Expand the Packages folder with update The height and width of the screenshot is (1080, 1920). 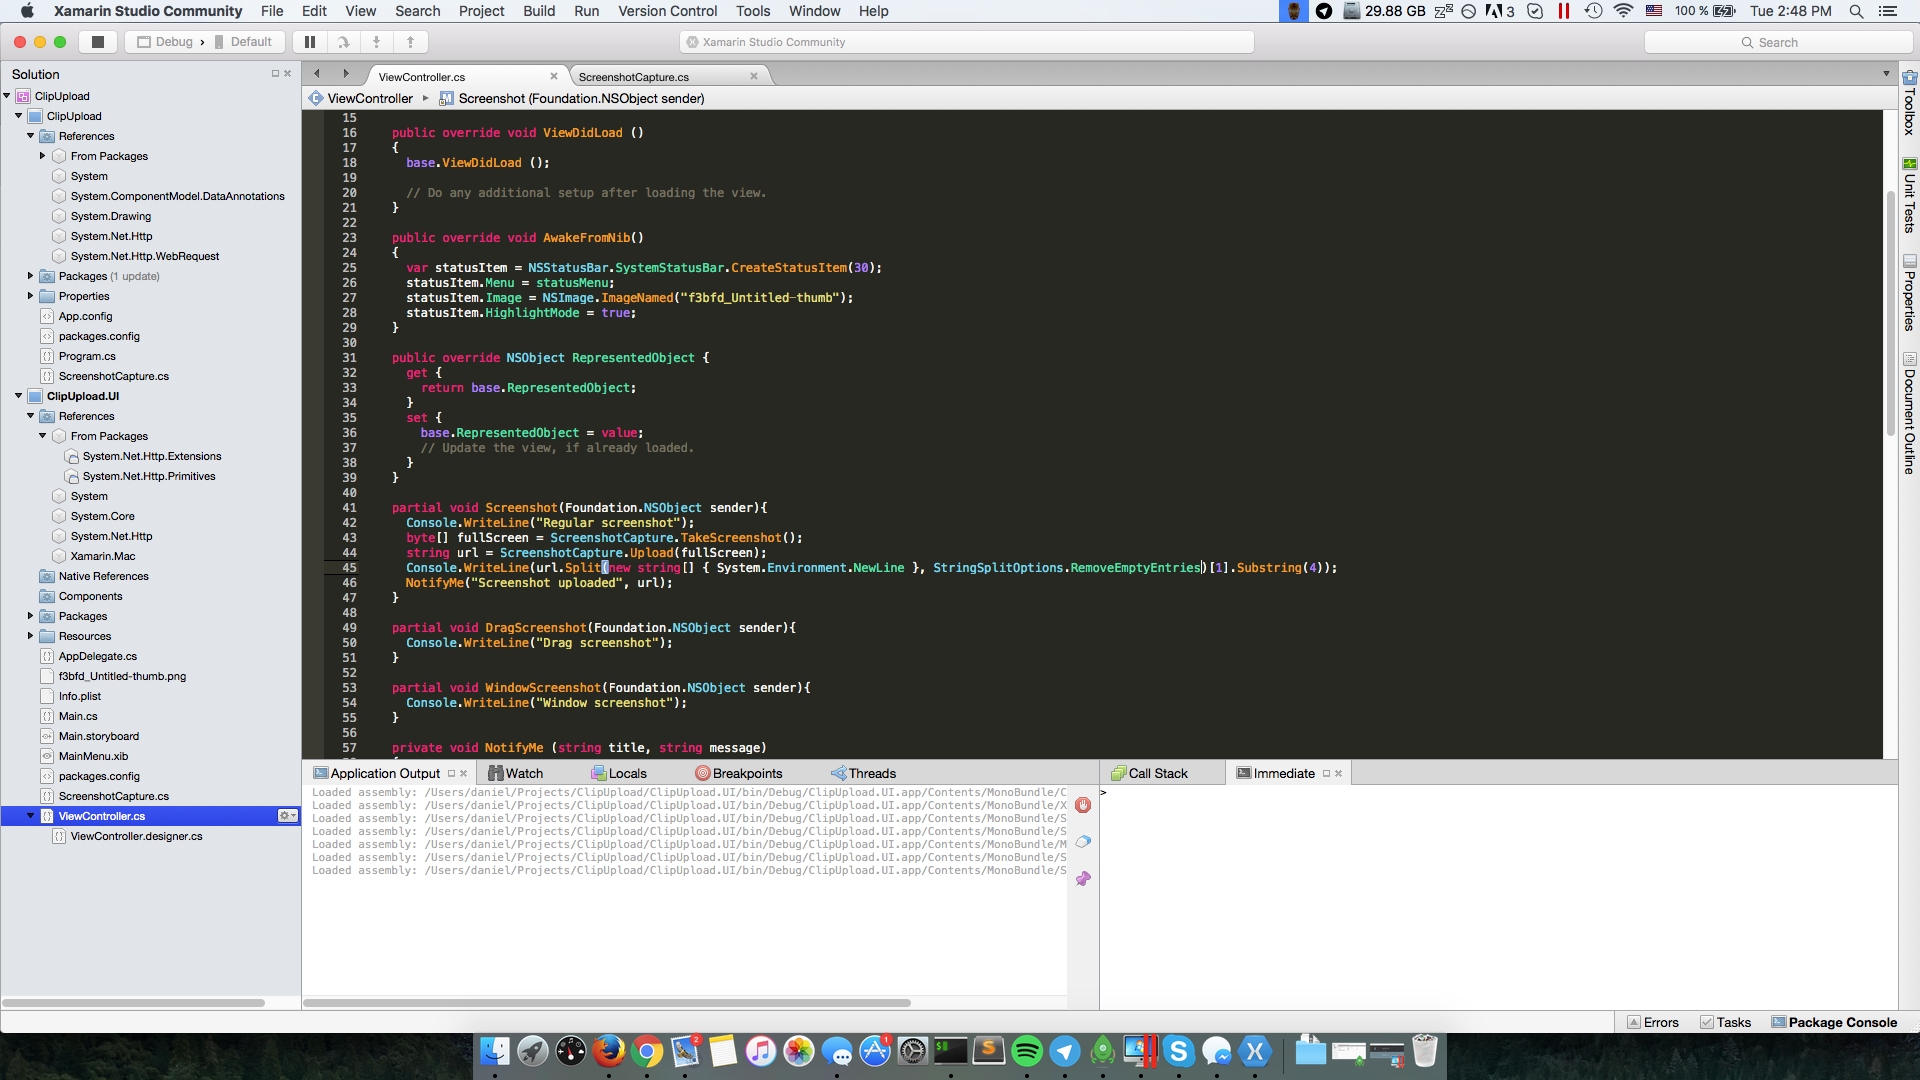pyautogui.click(x=30, y=276)
